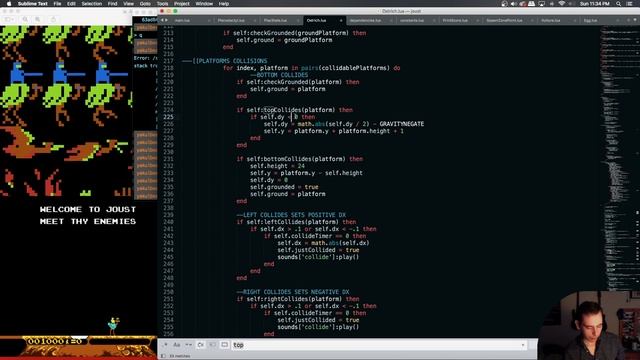The image size is (640, 360).
Task: Toggle wrap search option in find bar
Action: click(x=200, y=345)
